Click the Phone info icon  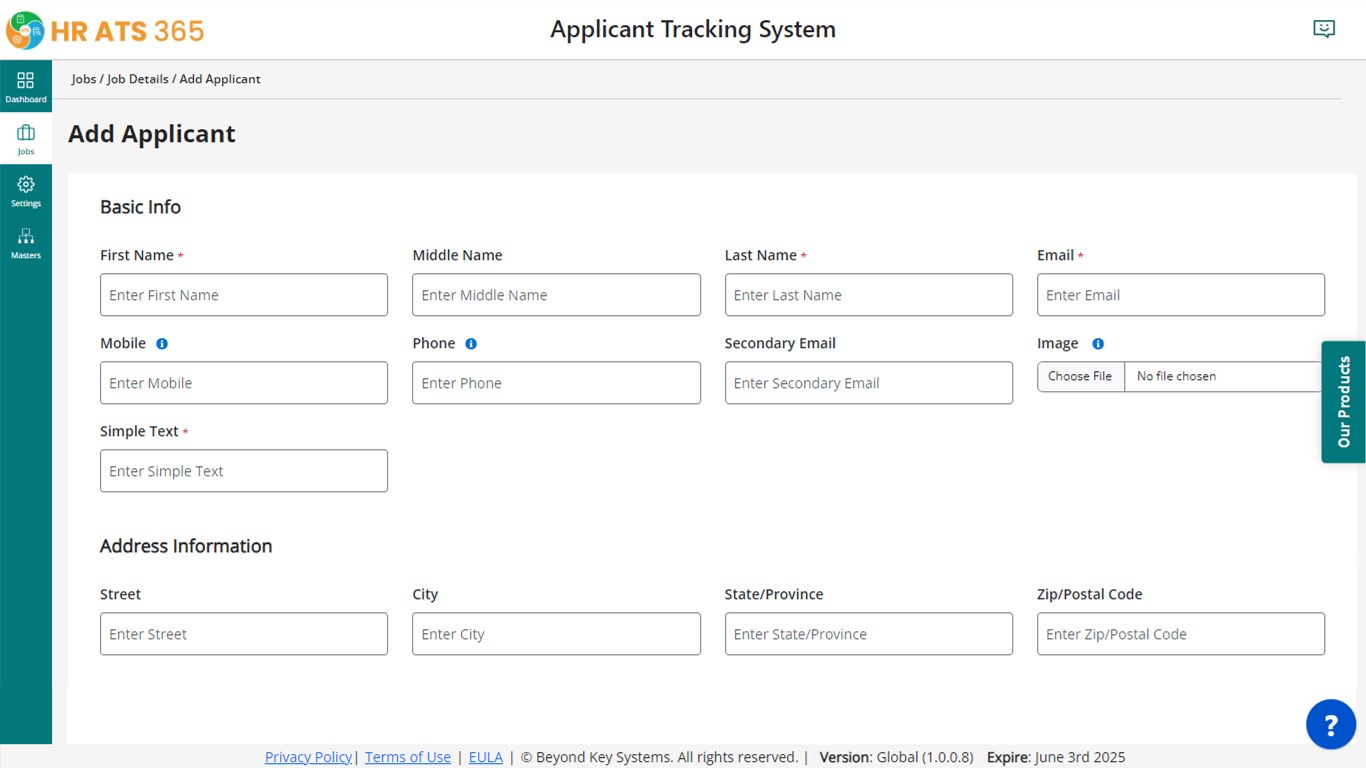click(x=471, y=344)
